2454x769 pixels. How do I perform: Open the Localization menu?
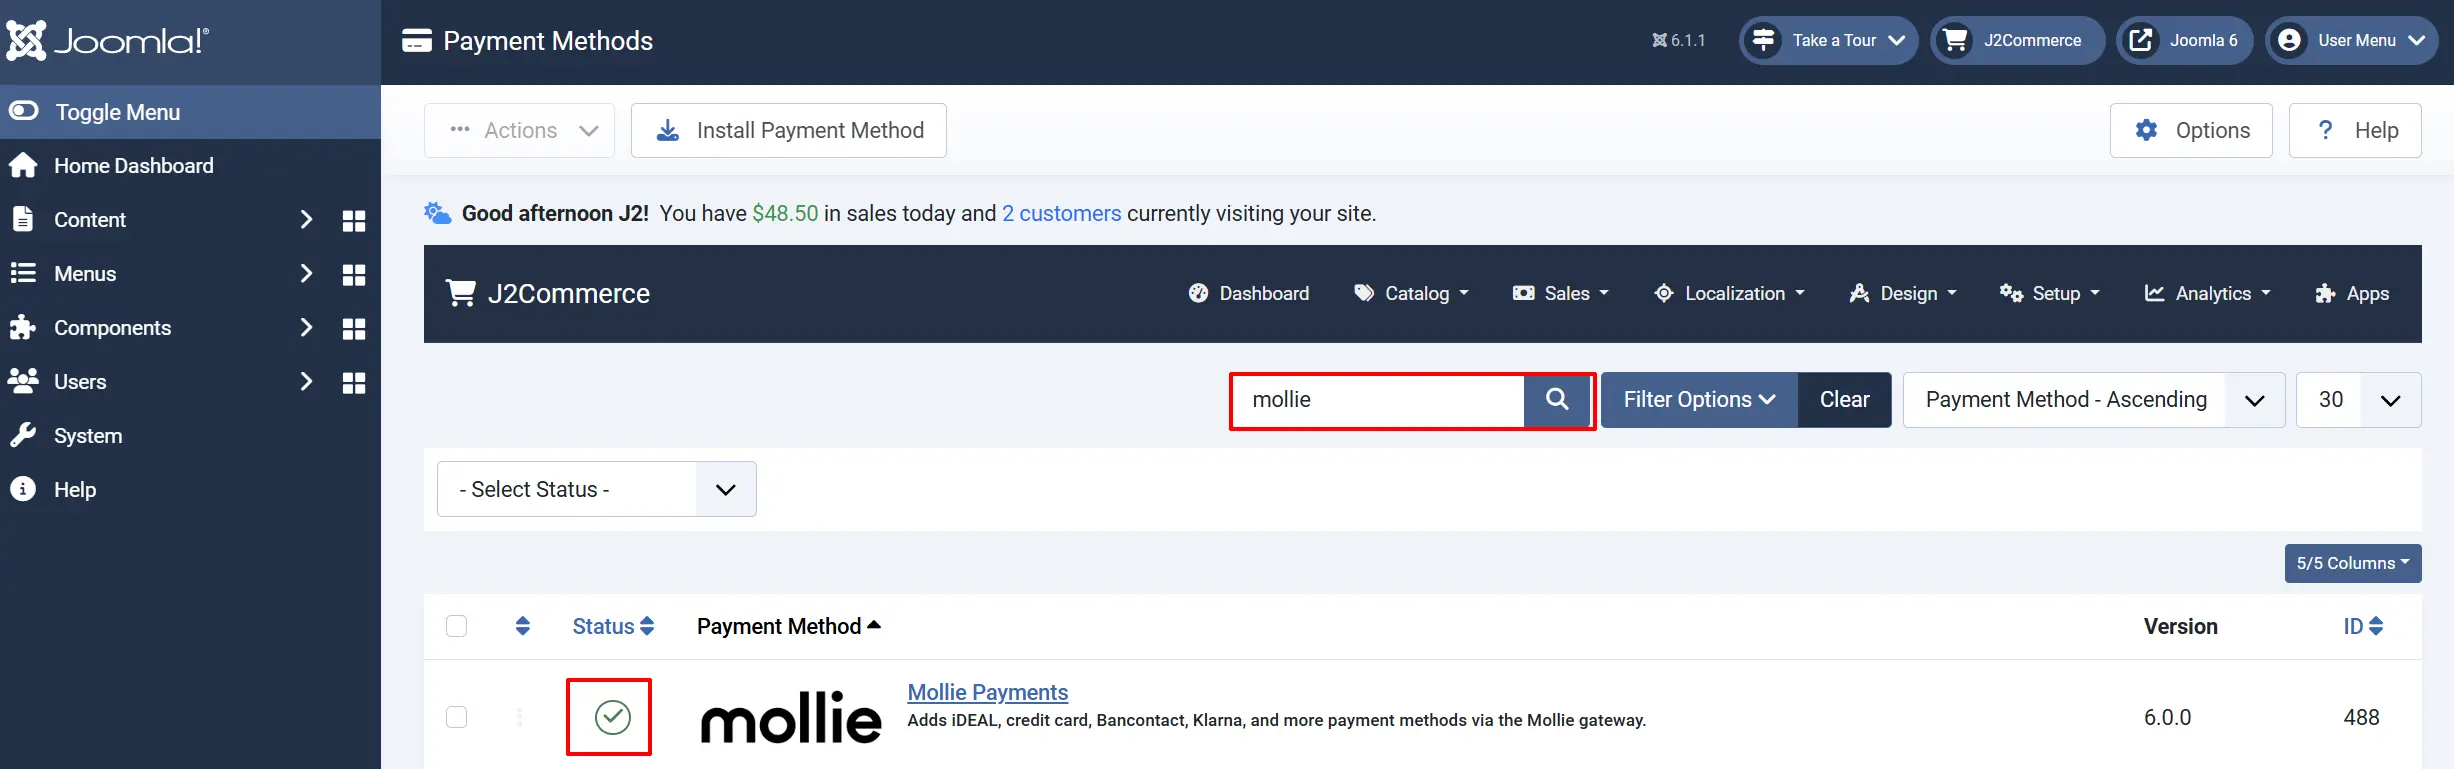pyautogui.click(x=1729, y=293)
